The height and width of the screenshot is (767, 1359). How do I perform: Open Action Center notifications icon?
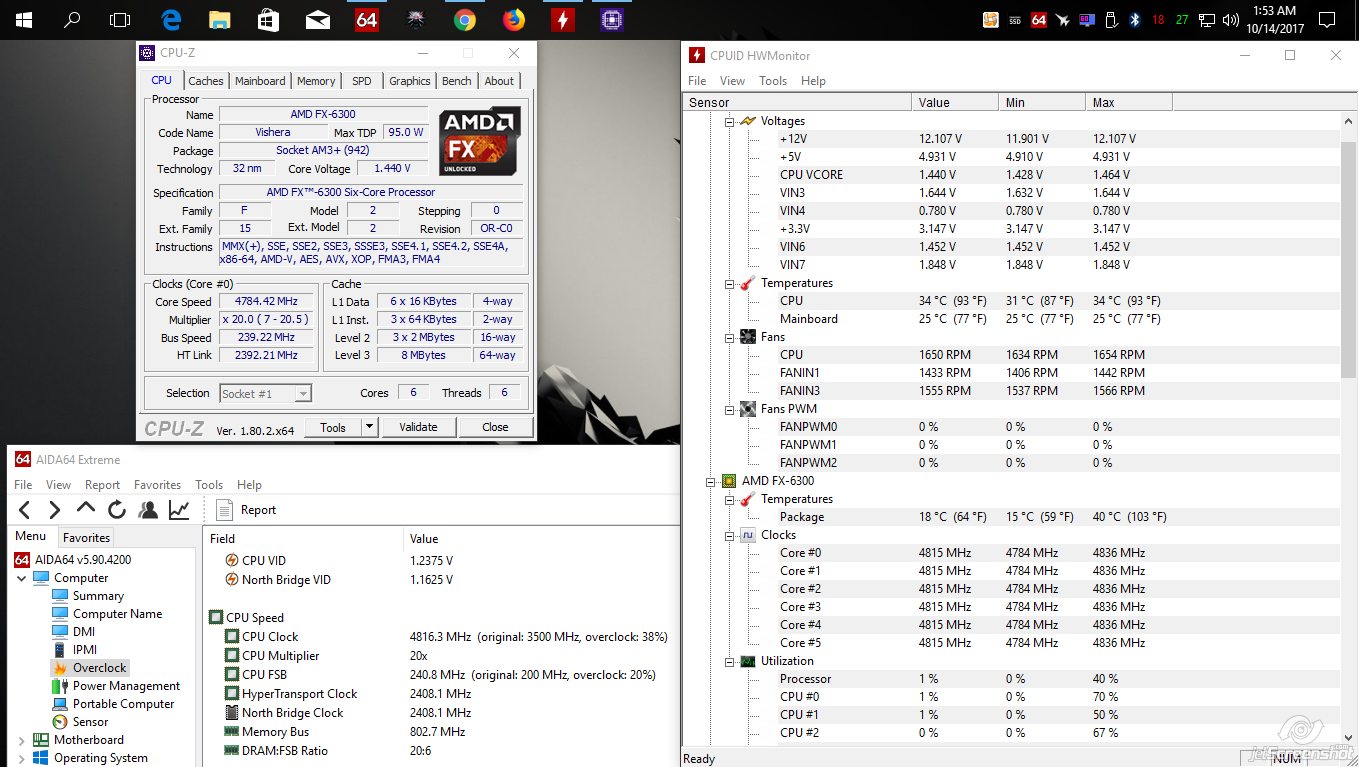(x=1327, y=20)
